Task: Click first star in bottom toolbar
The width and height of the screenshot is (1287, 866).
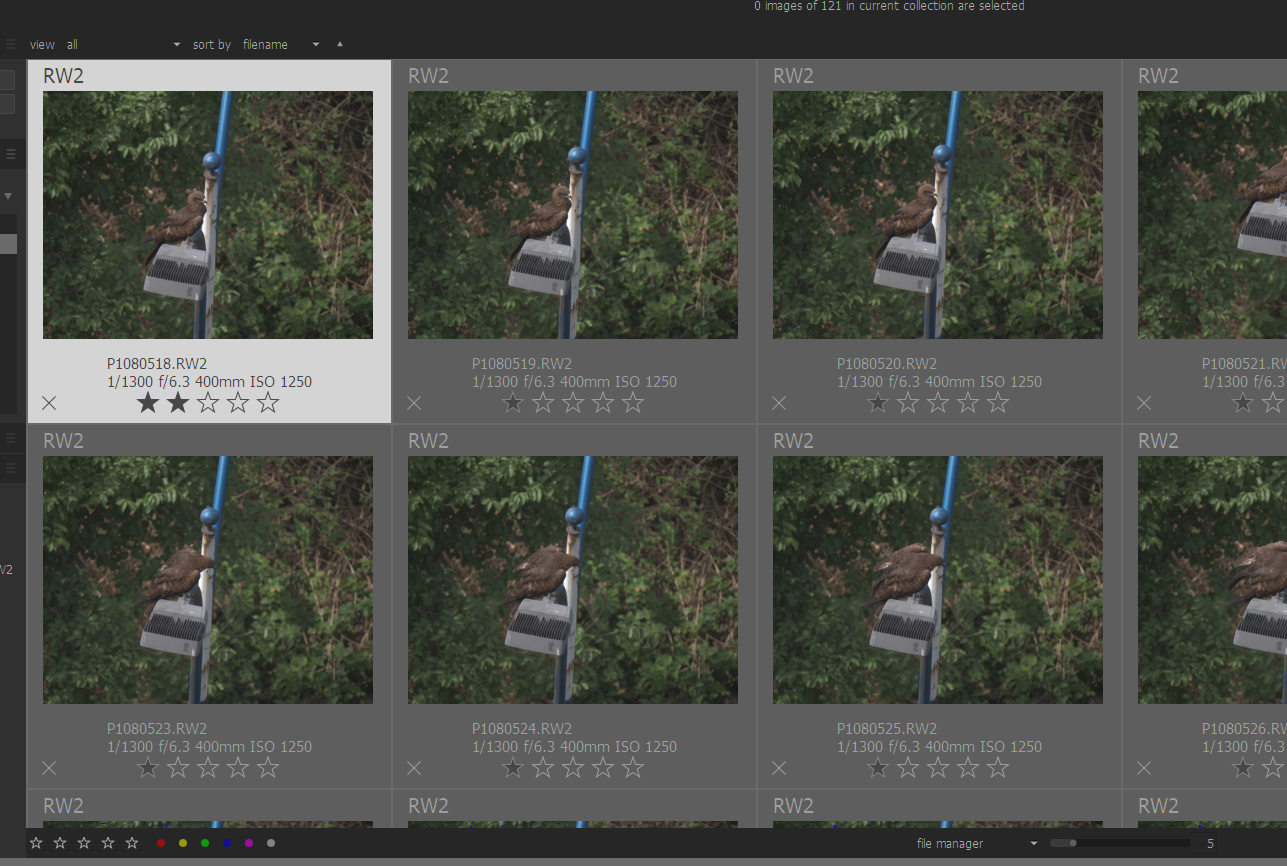Action: [x=36, y=843]
